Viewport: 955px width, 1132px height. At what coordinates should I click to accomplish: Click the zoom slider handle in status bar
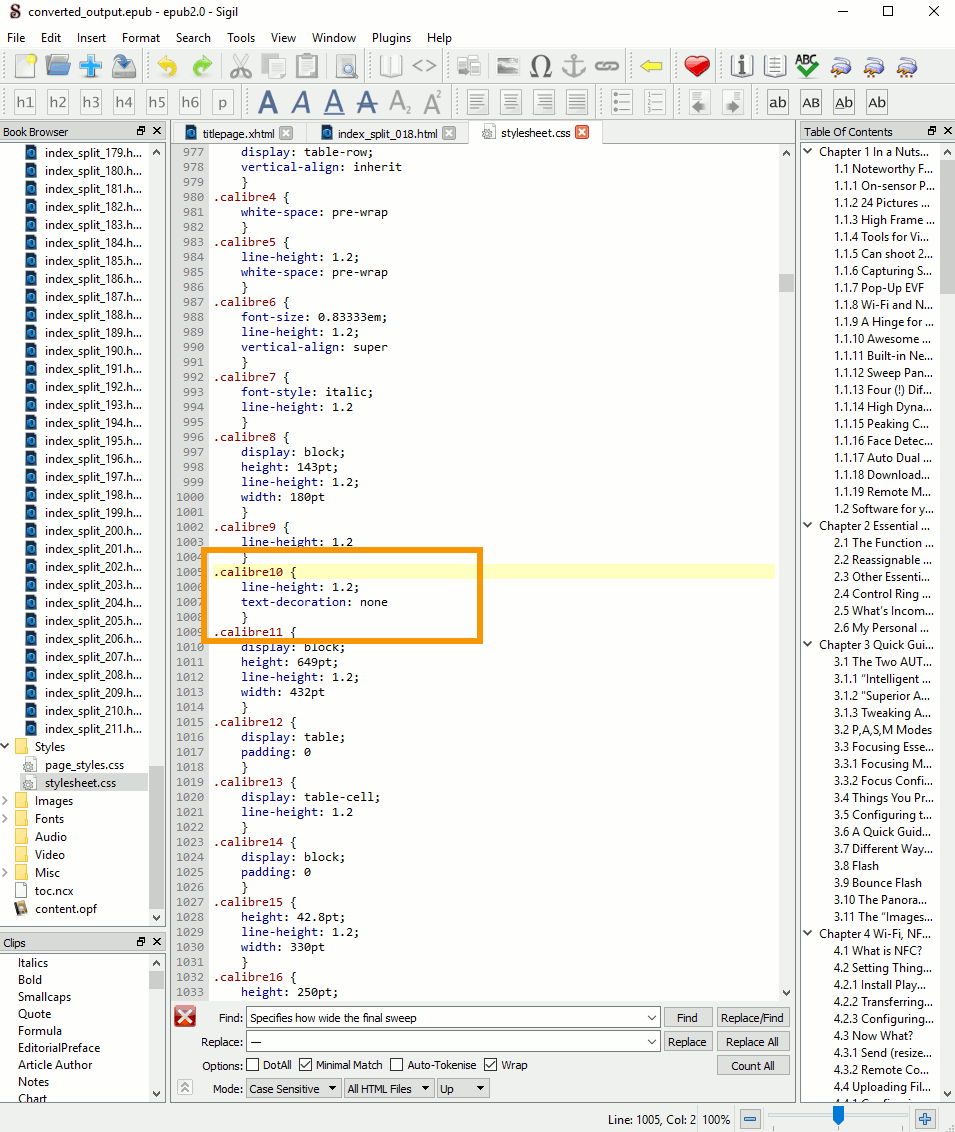(x=838, y=1115)
